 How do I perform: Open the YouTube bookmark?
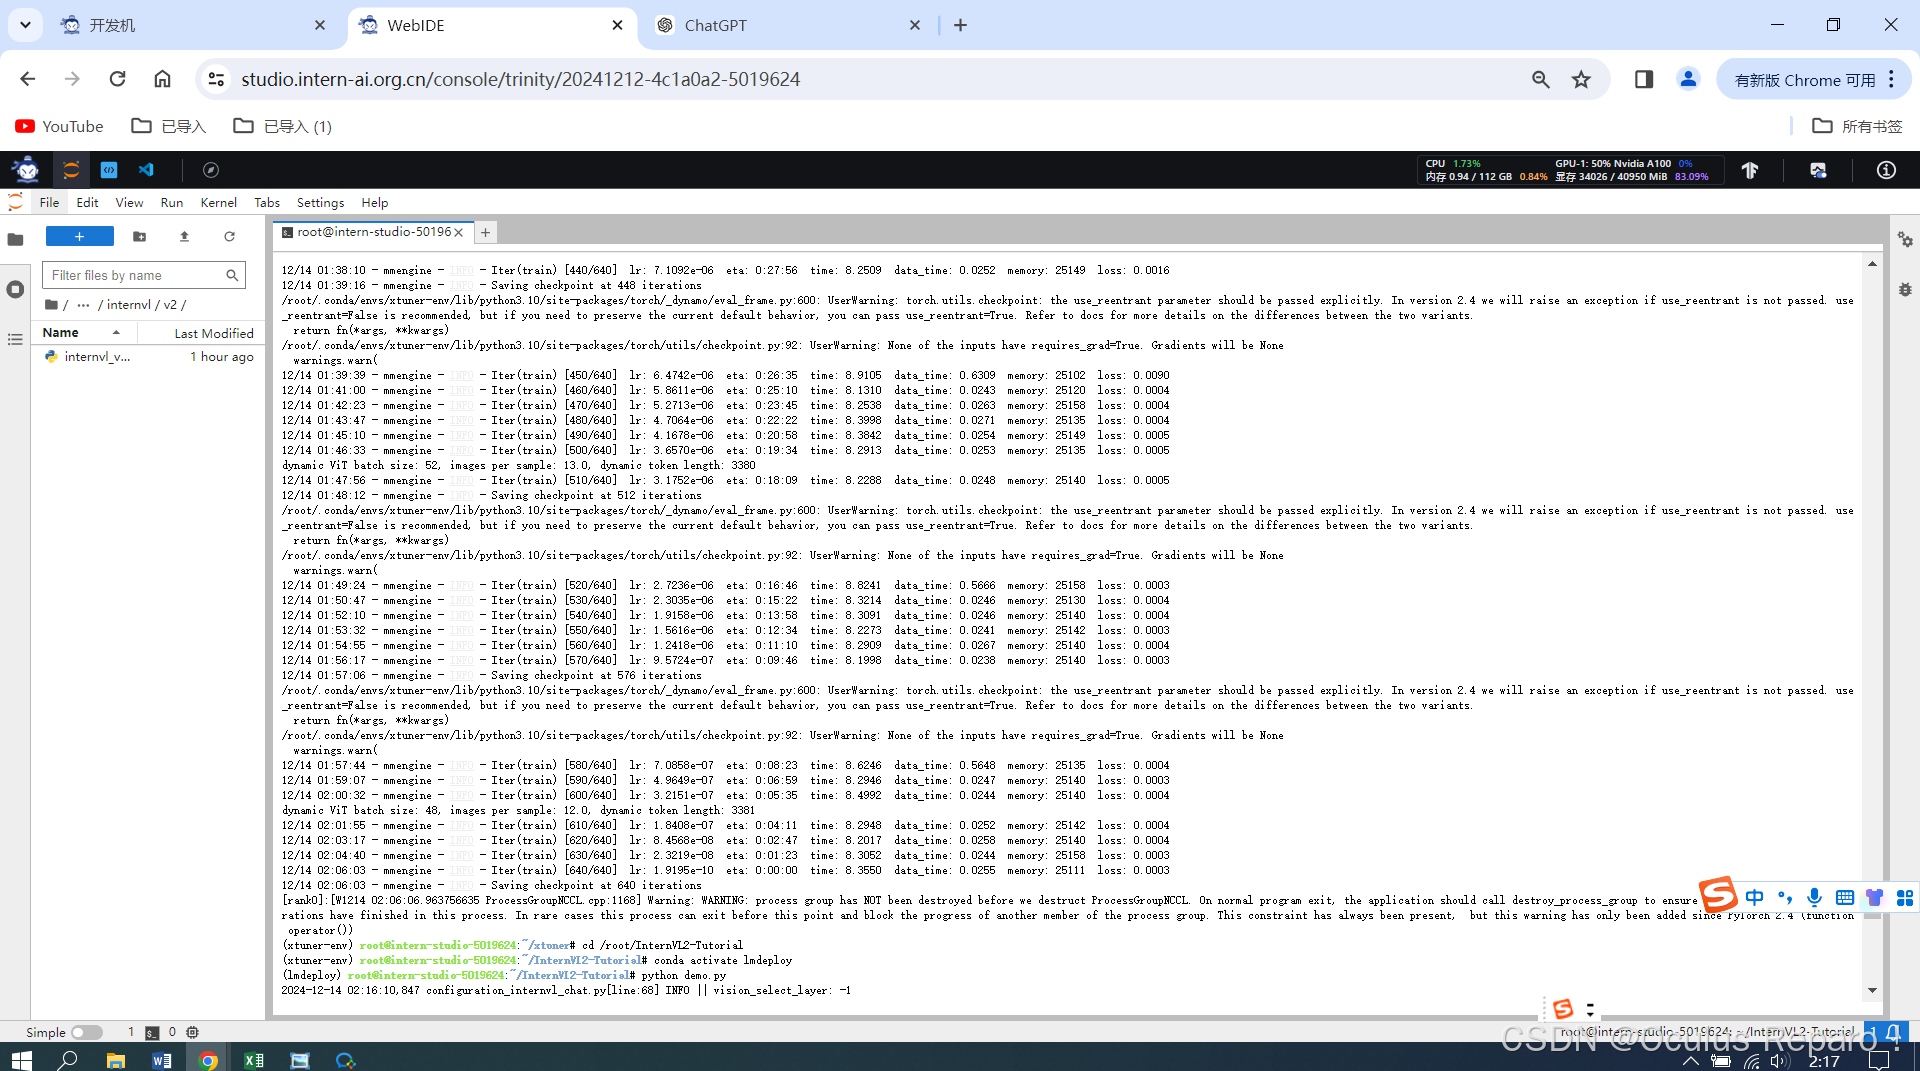click(59, 126)
